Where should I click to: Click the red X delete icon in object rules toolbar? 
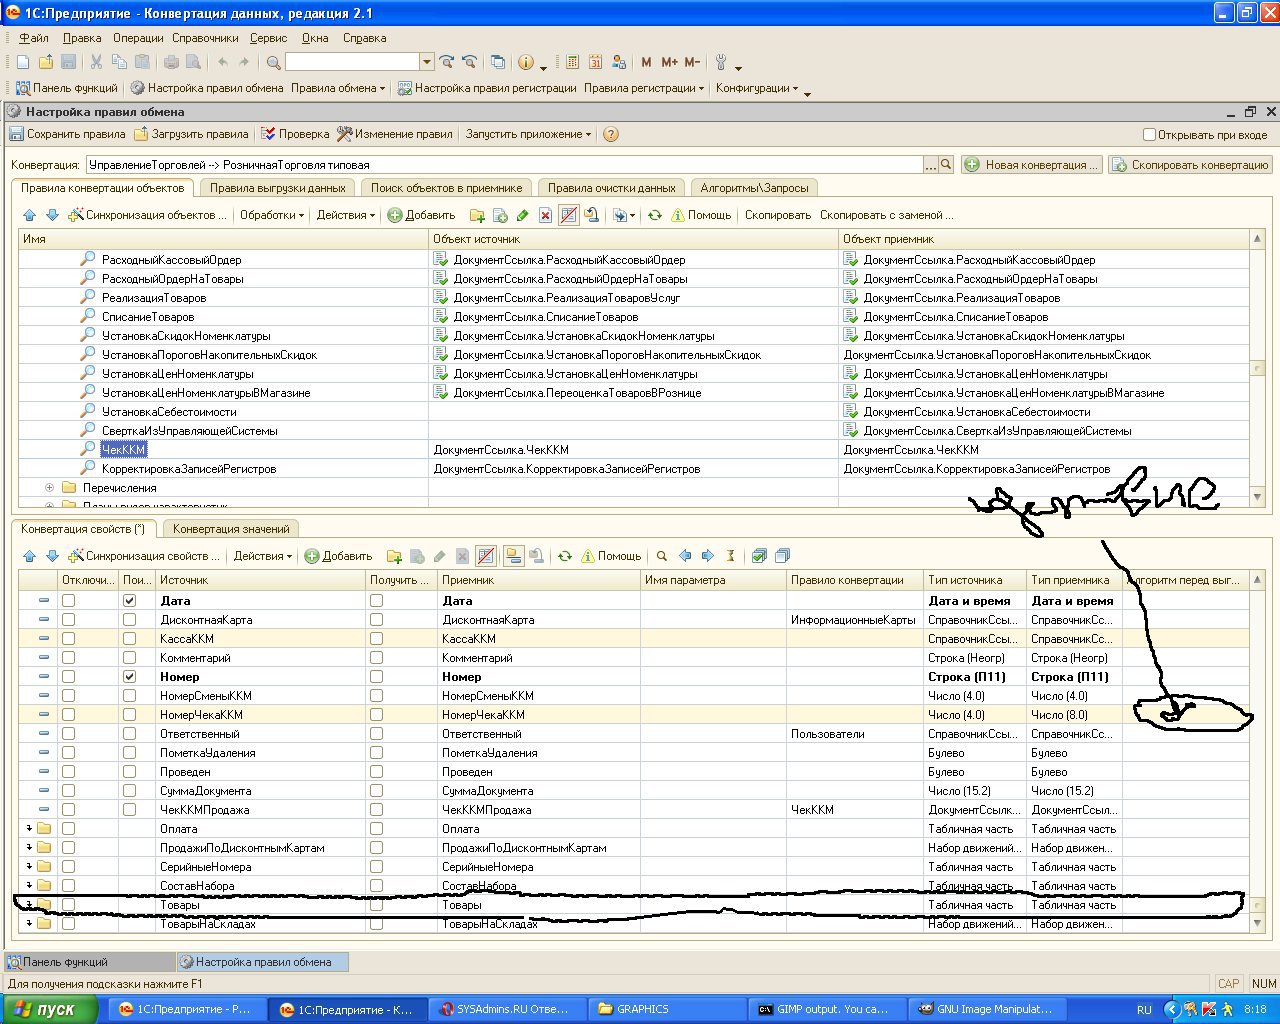tap(545, 215)
